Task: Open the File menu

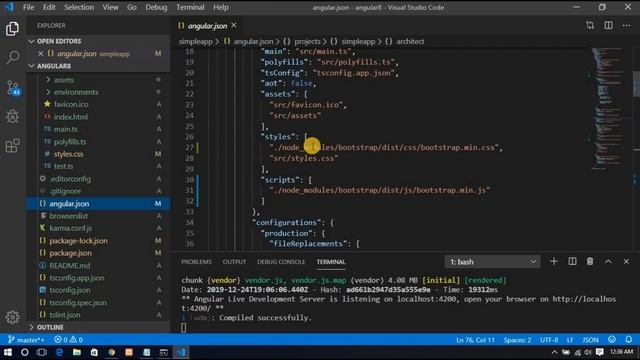Action: tap(29, 7)
